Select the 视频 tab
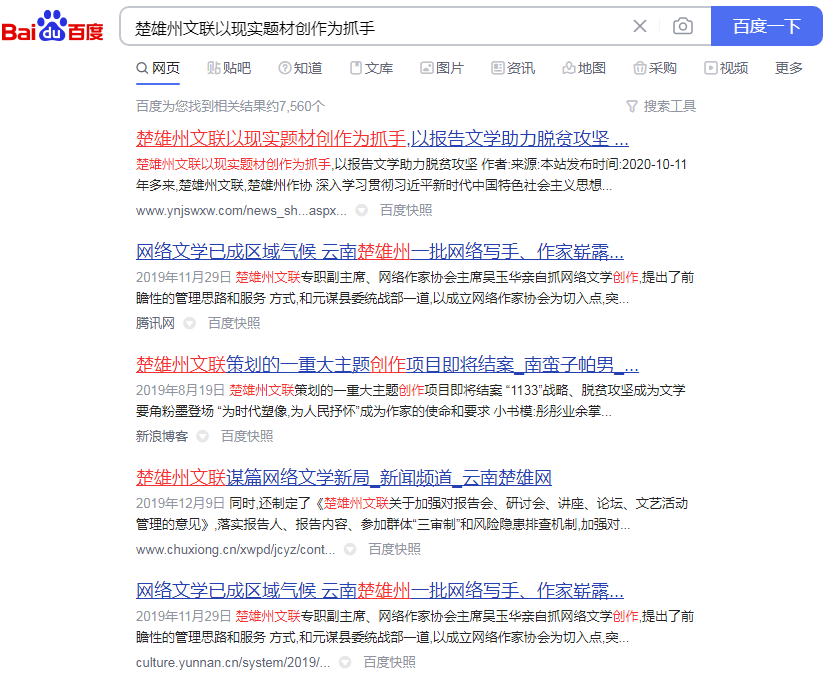Viewport: 837px width, 693px height. 726,68
